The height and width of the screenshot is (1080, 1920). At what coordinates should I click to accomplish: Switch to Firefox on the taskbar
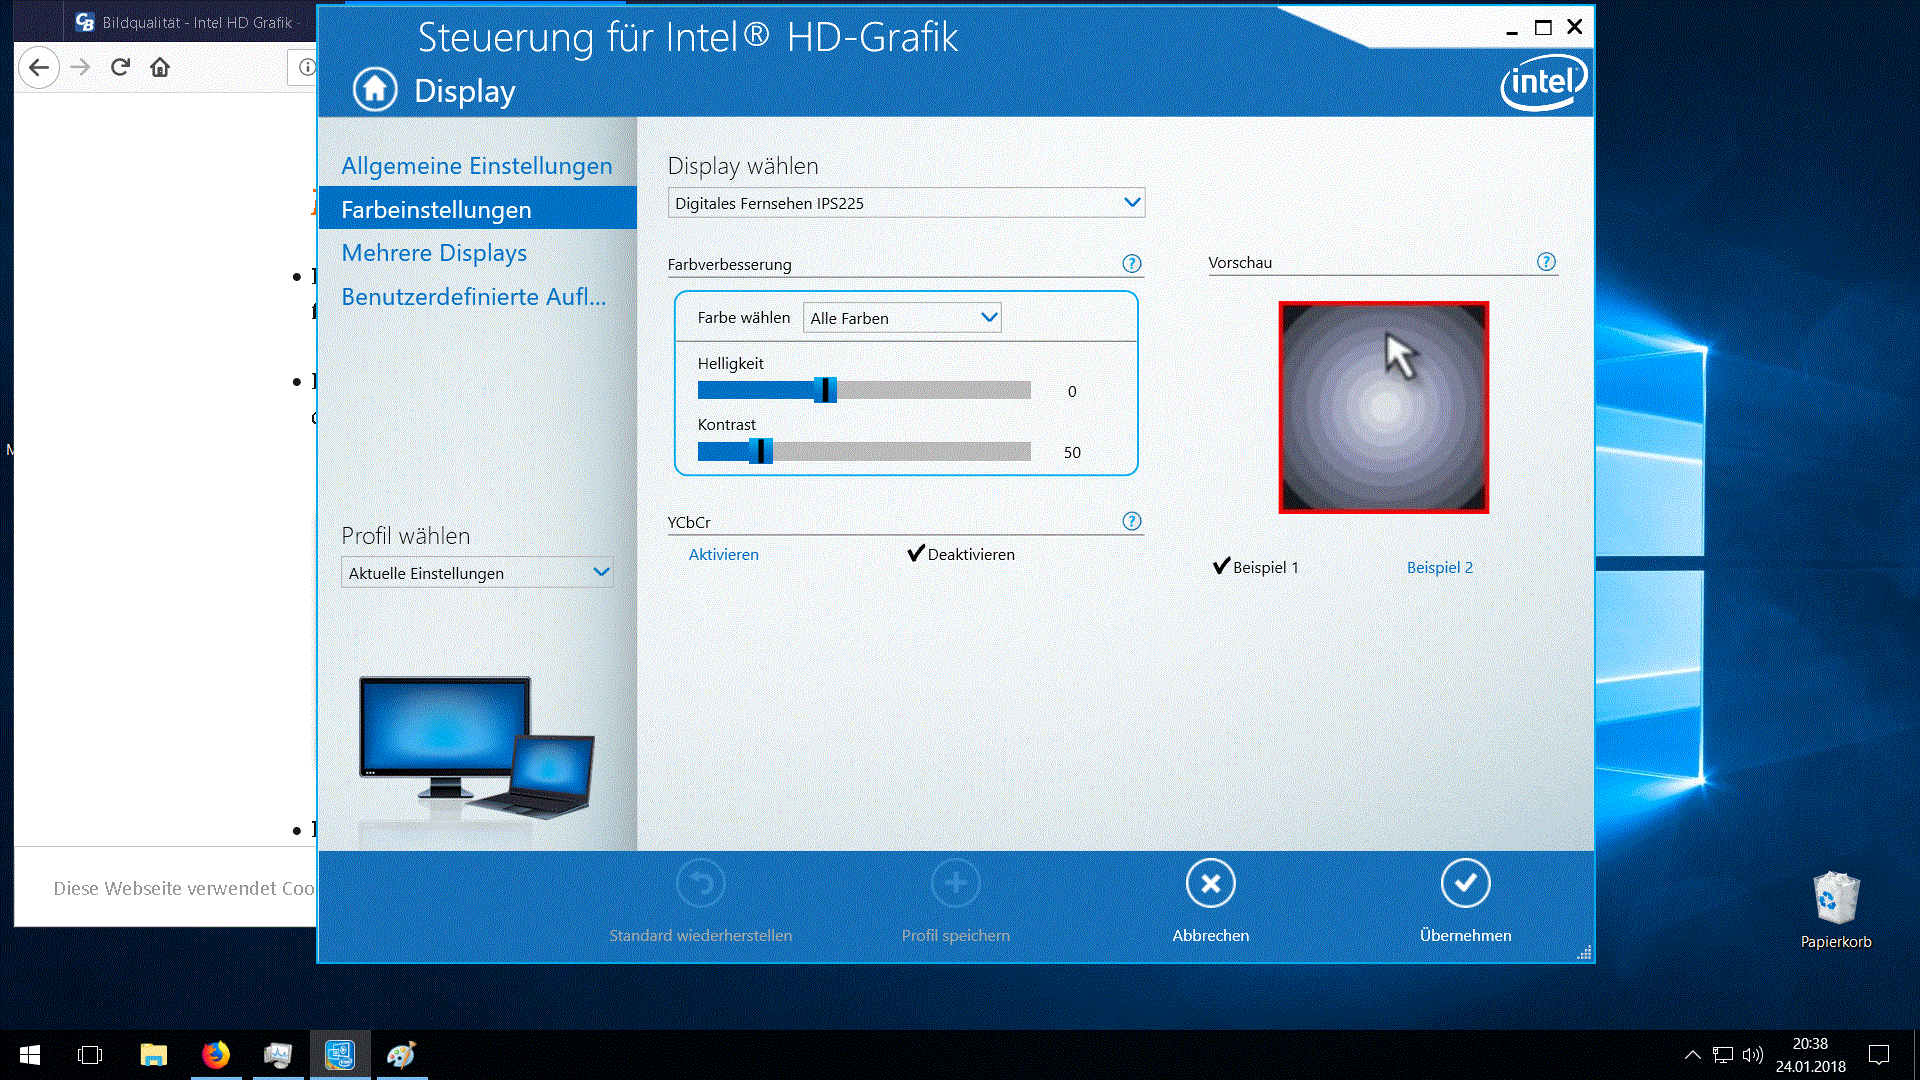pyautogui.click(x=215, y=1055)
